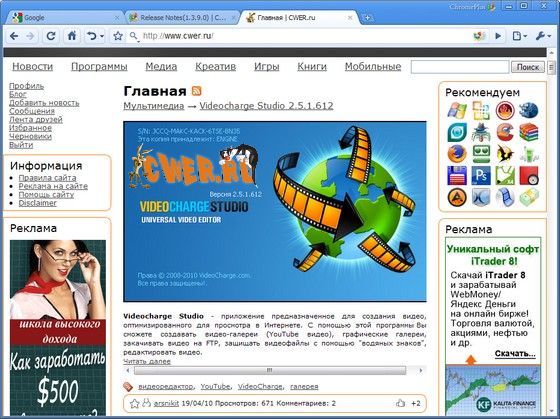Open the Профиль link
Viewport: 560px width, 419px height.
[26, 86]
